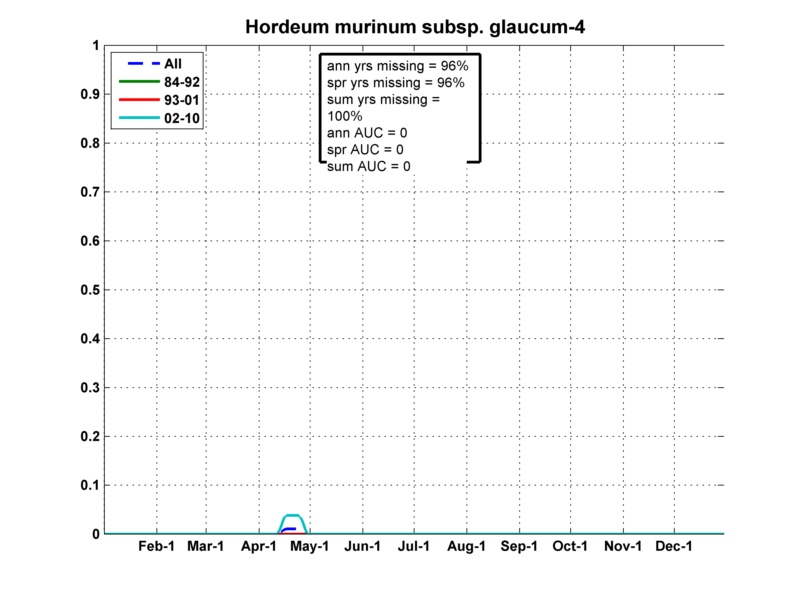Select the May-1 x-axis tick label
800x600 pixels.
[311, 548]
